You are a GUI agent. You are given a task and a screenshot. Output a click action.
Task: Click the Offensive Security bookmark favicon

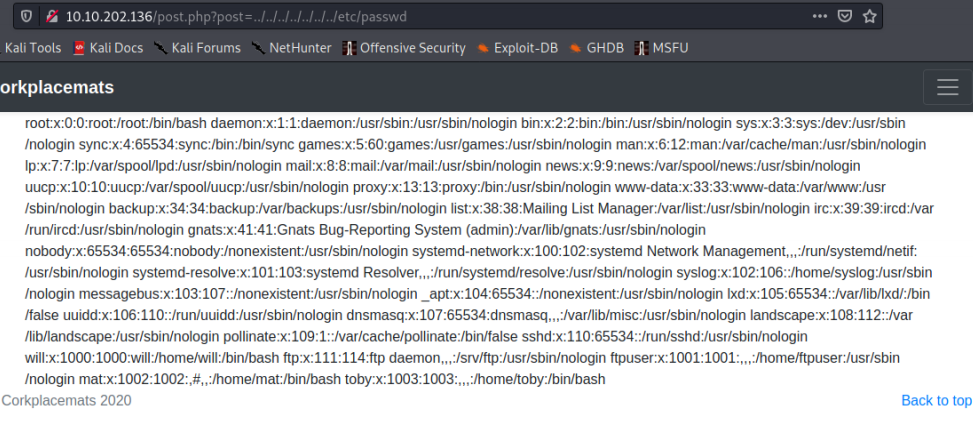pos(349,48)
